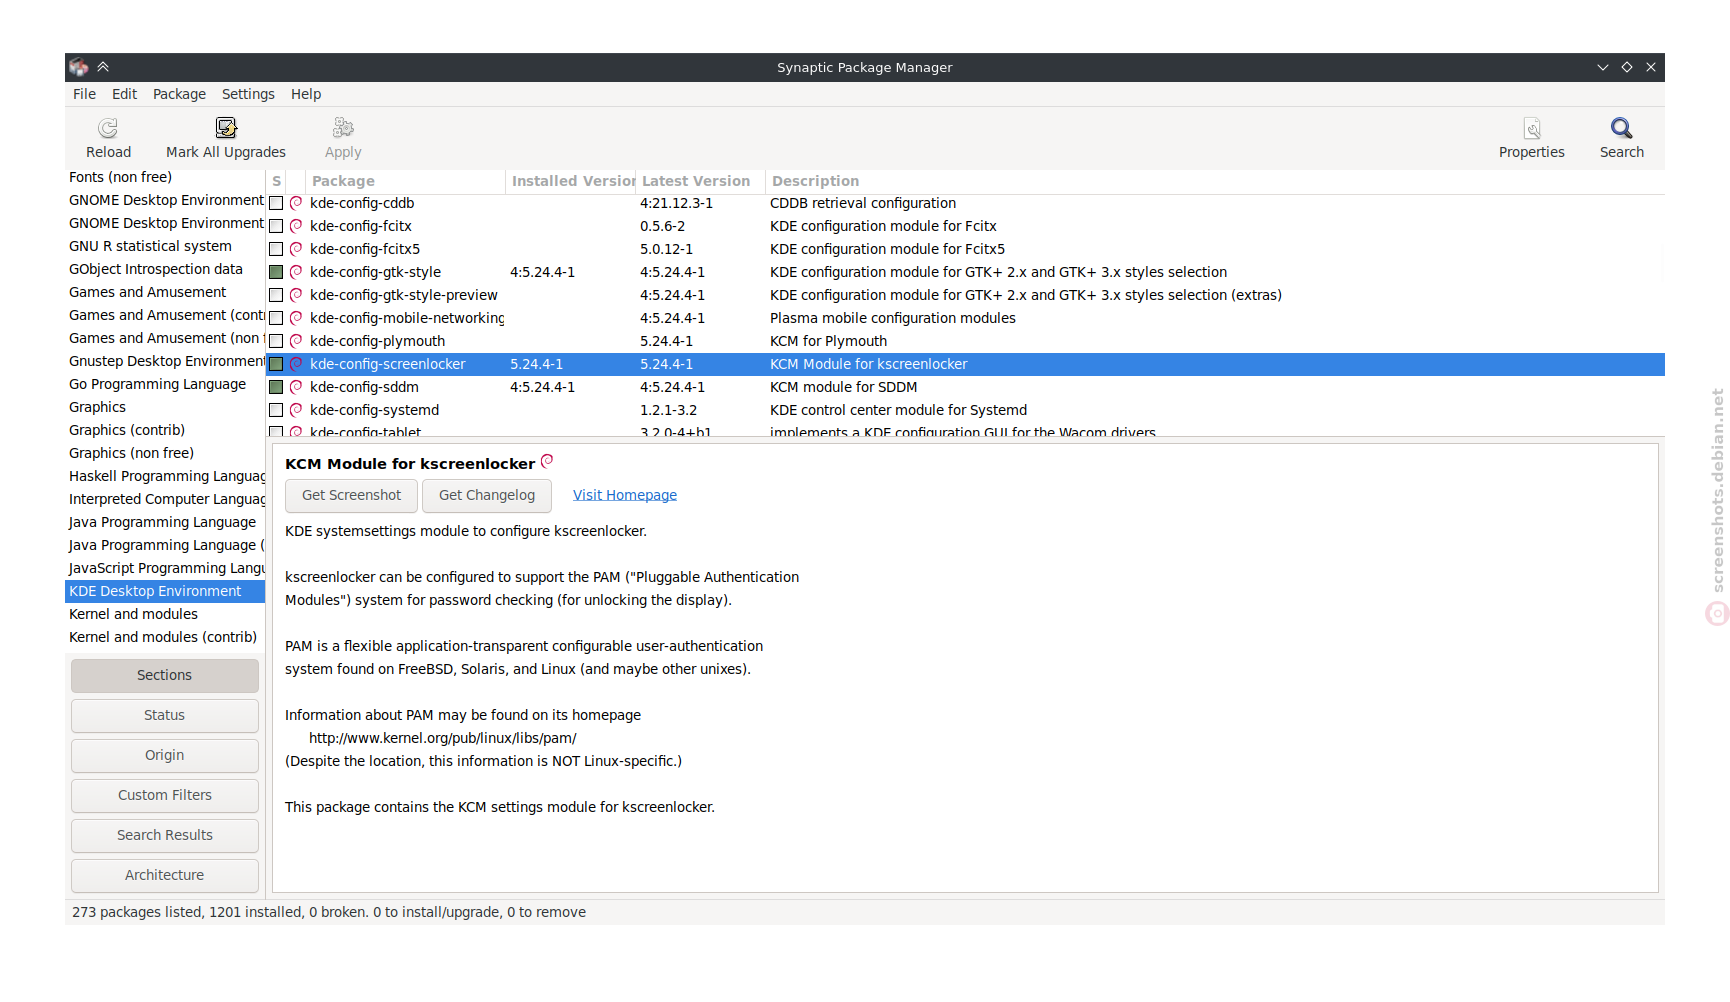Click the Debian swirl beside the KCM Module heading
The image size is (1730, 1002).
tap(547, 461)
